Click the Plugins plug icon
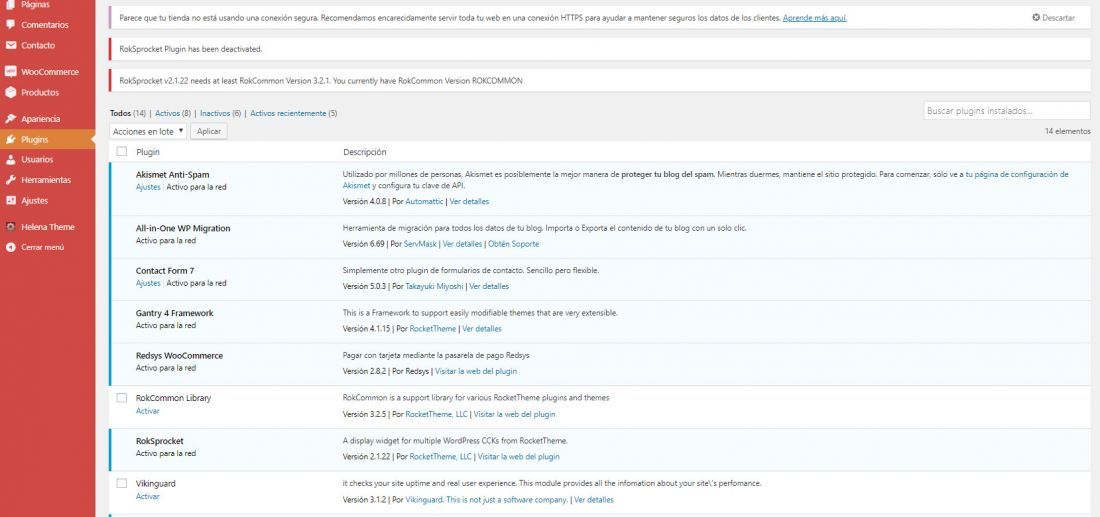 click(x=10, y=139)
